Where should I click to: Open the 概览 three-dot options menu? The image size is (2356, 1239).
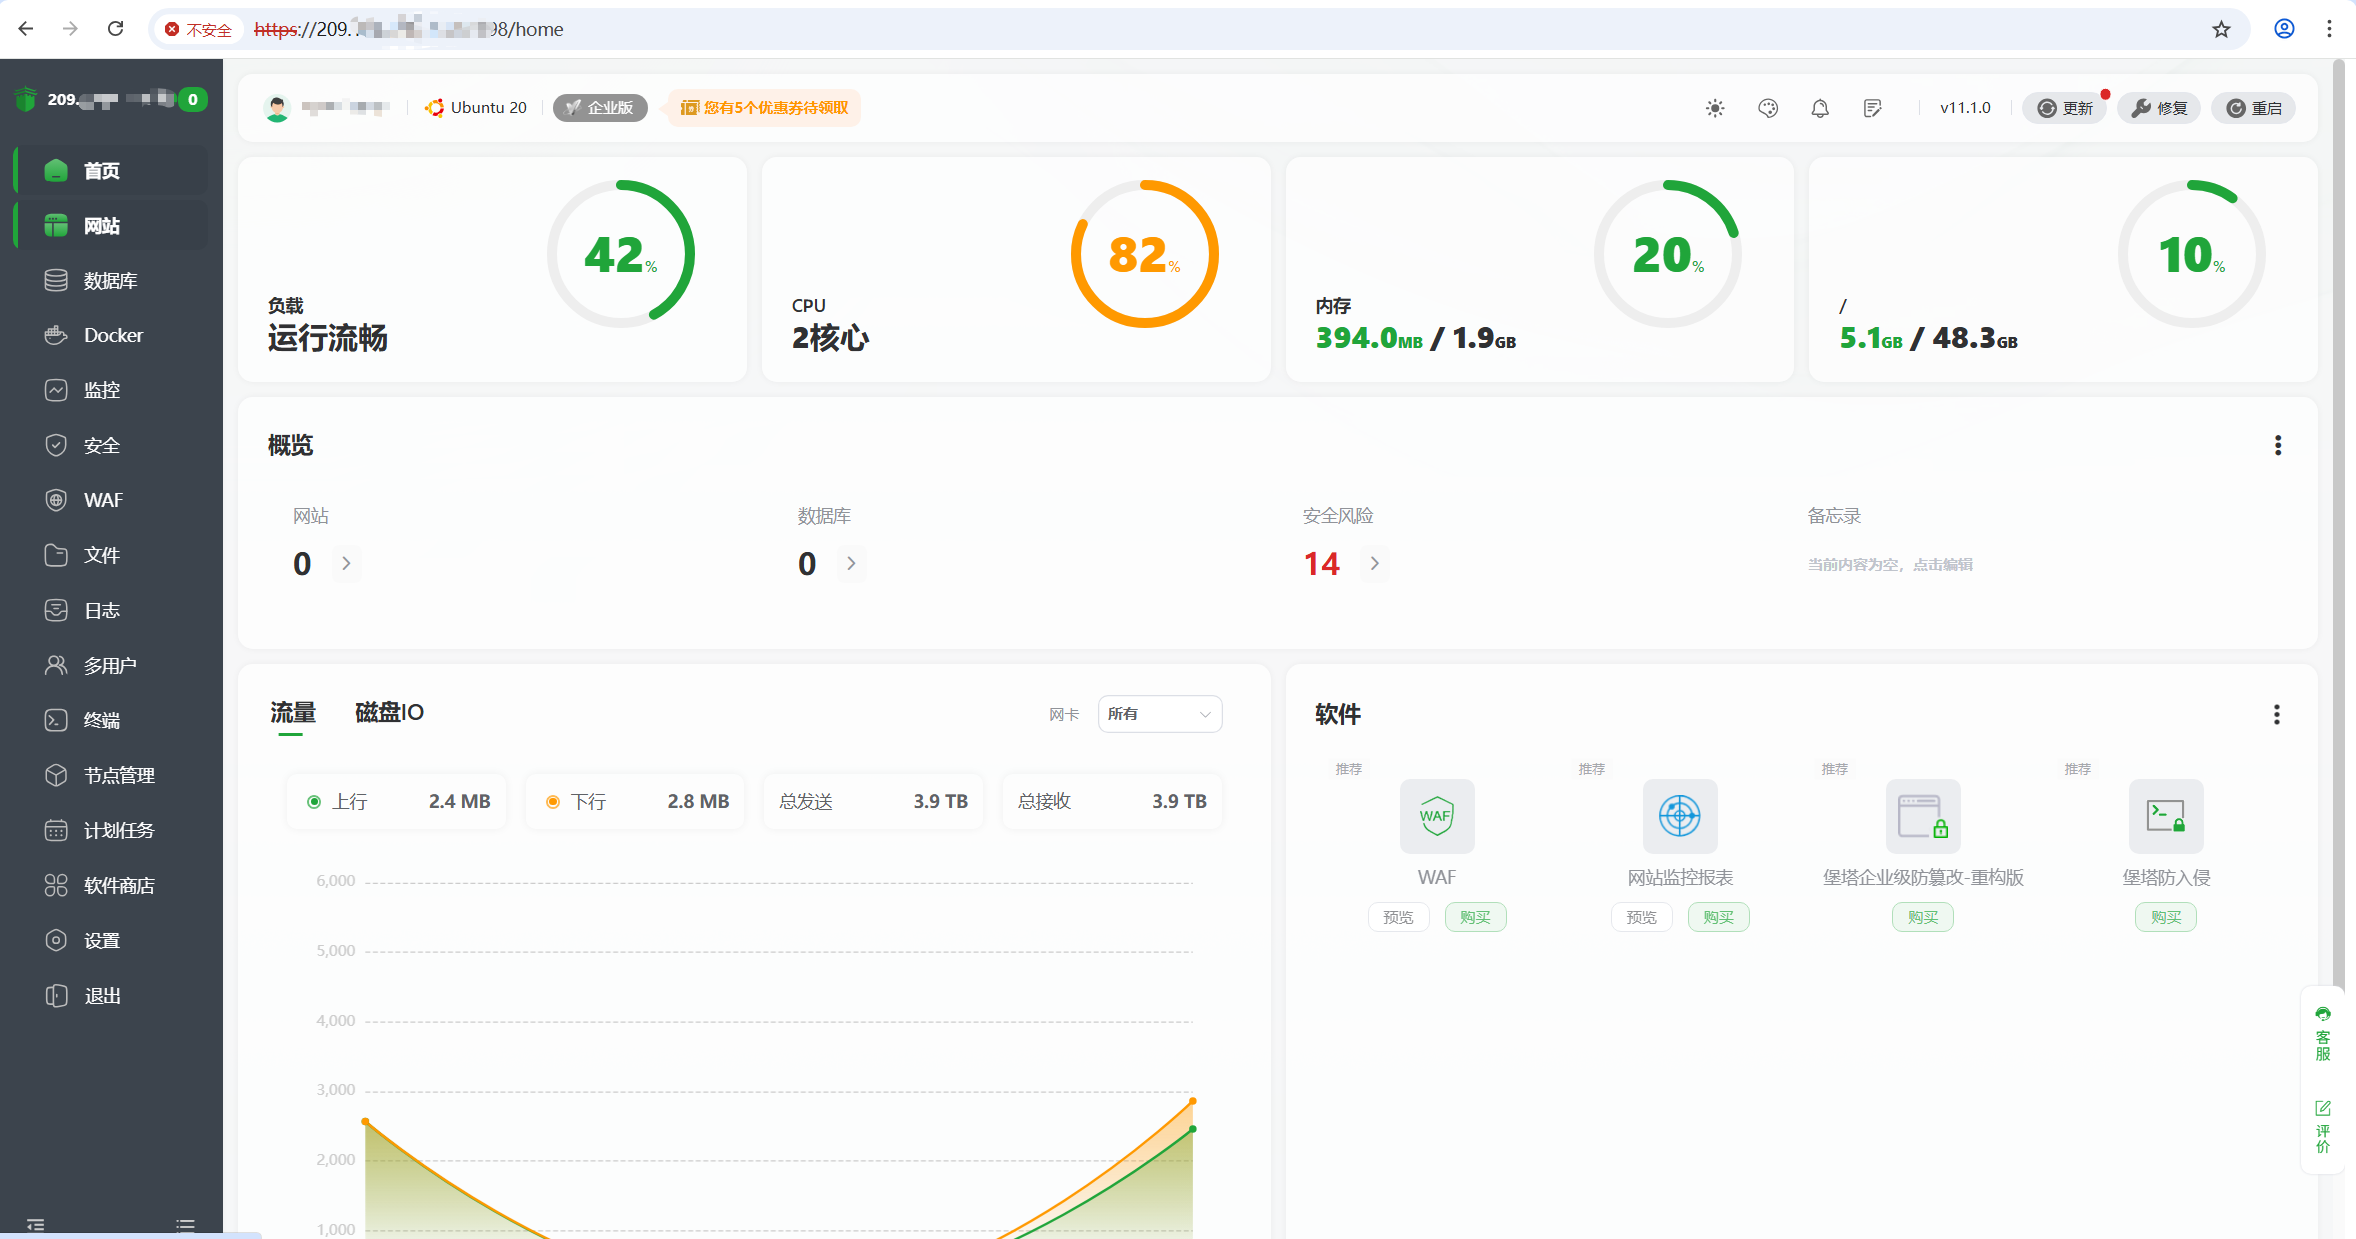[x=2278, y=445]
